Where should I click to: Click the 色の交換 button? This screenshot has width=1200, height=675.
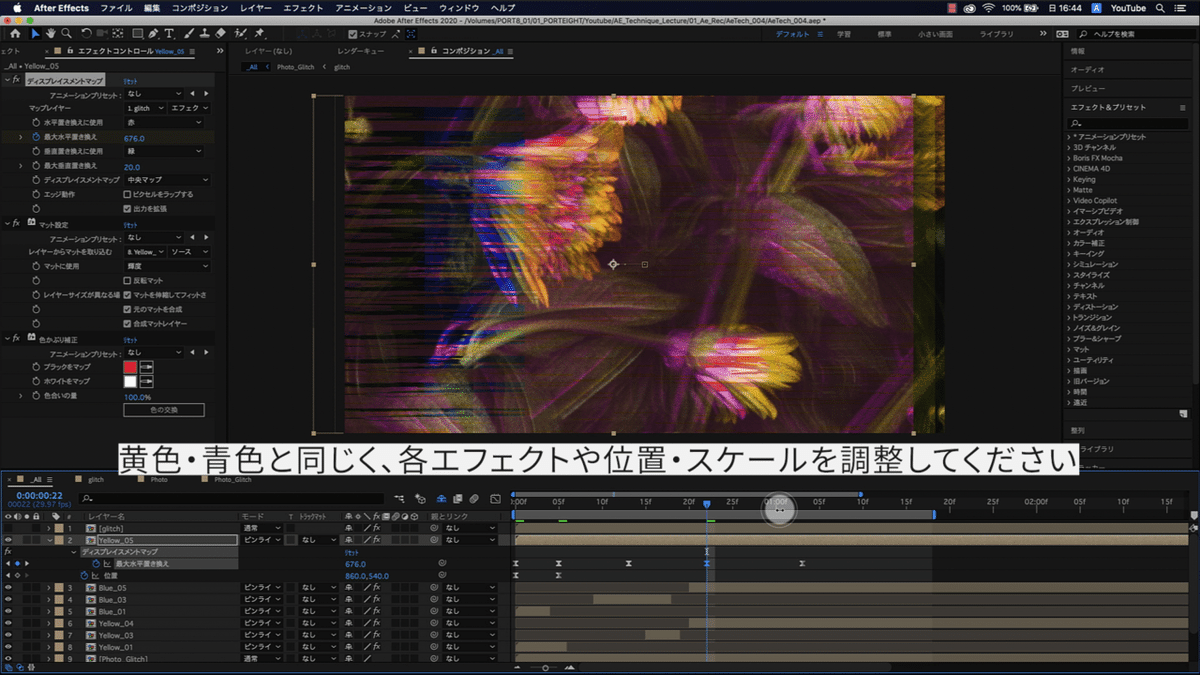click(x=163, y=410)
